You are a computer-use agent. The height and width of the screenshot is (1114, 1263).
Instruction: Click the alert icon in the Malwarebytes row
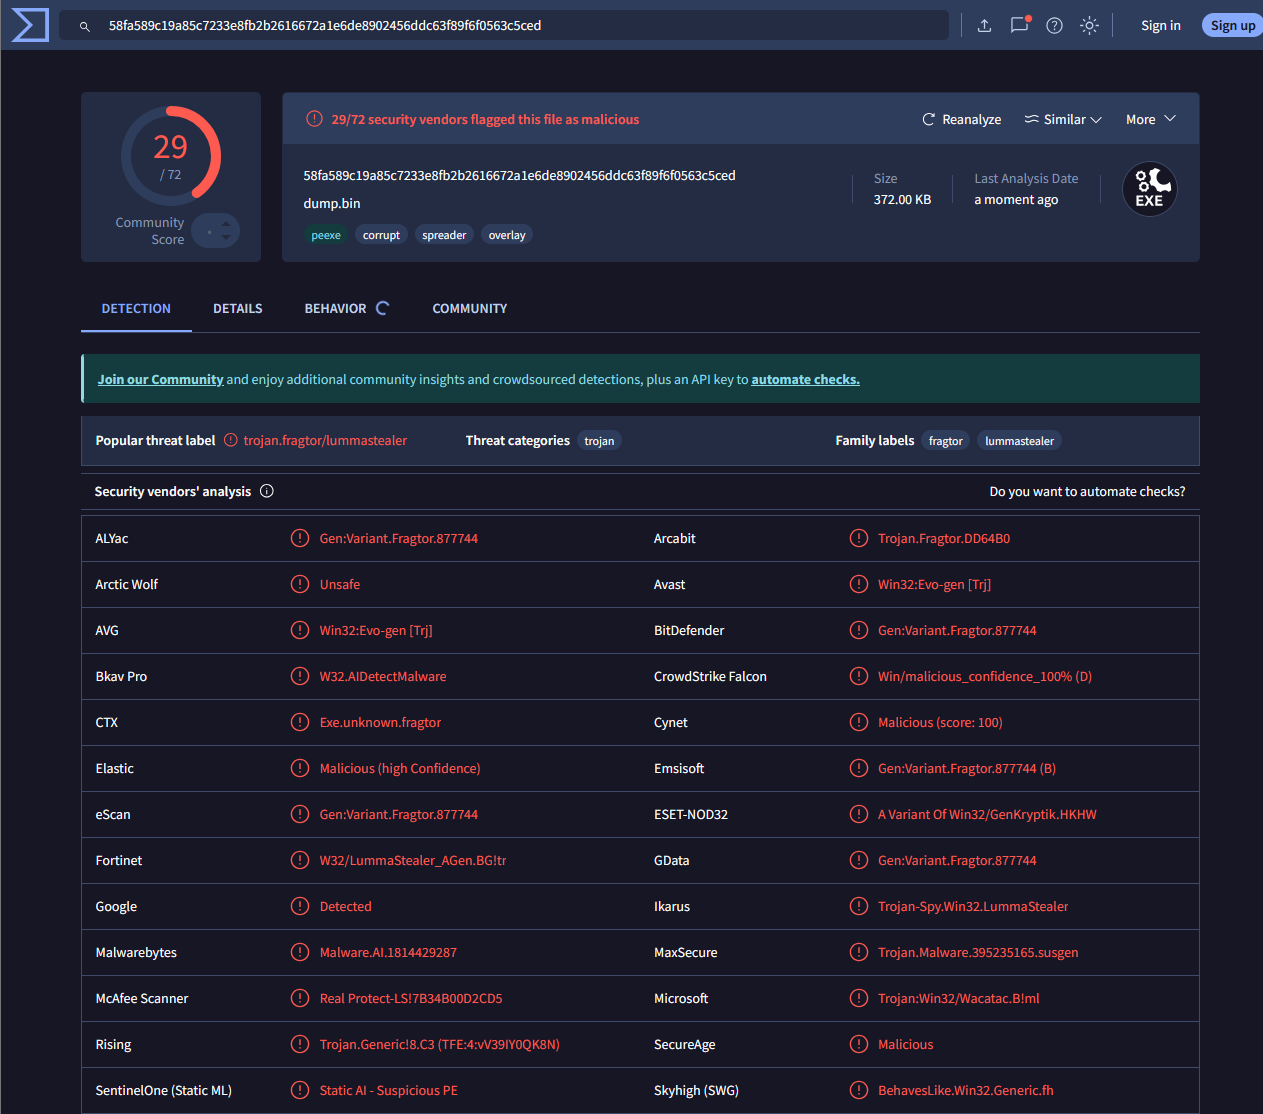pos(300,952)
